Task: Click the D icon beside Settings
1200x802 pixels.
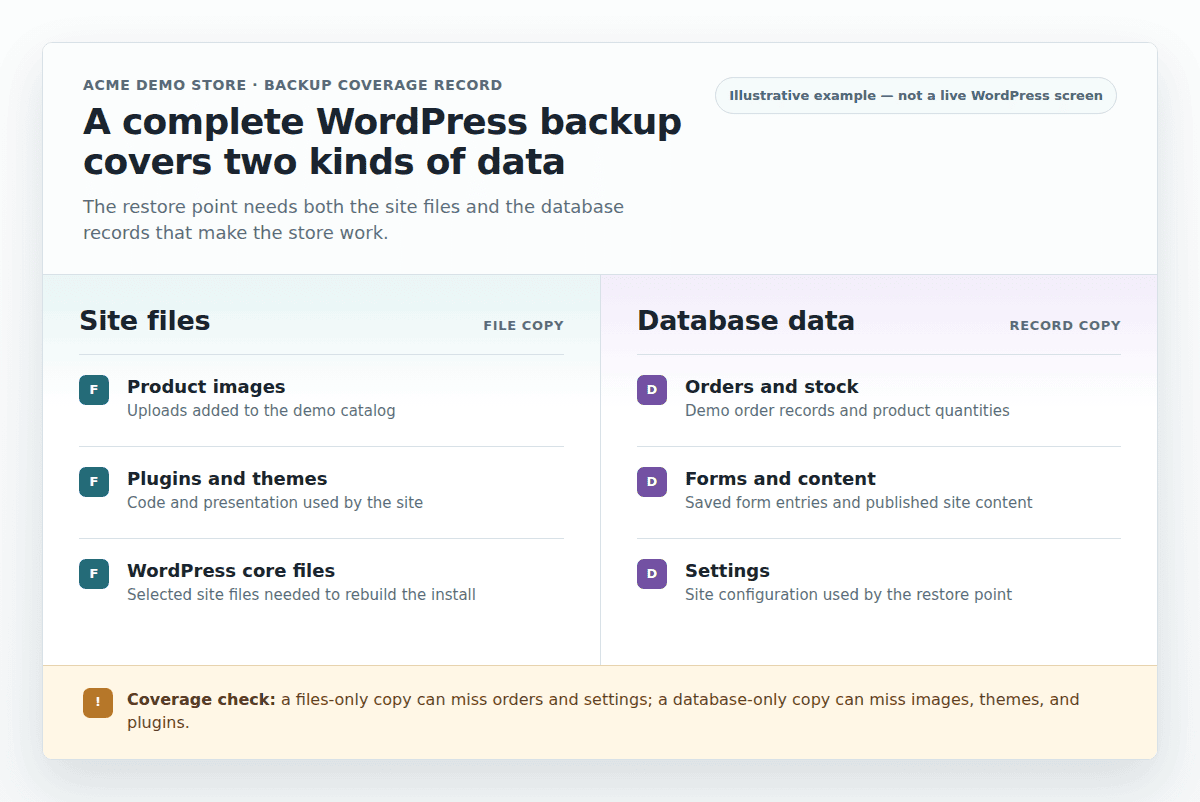Action: coord(652,574)
